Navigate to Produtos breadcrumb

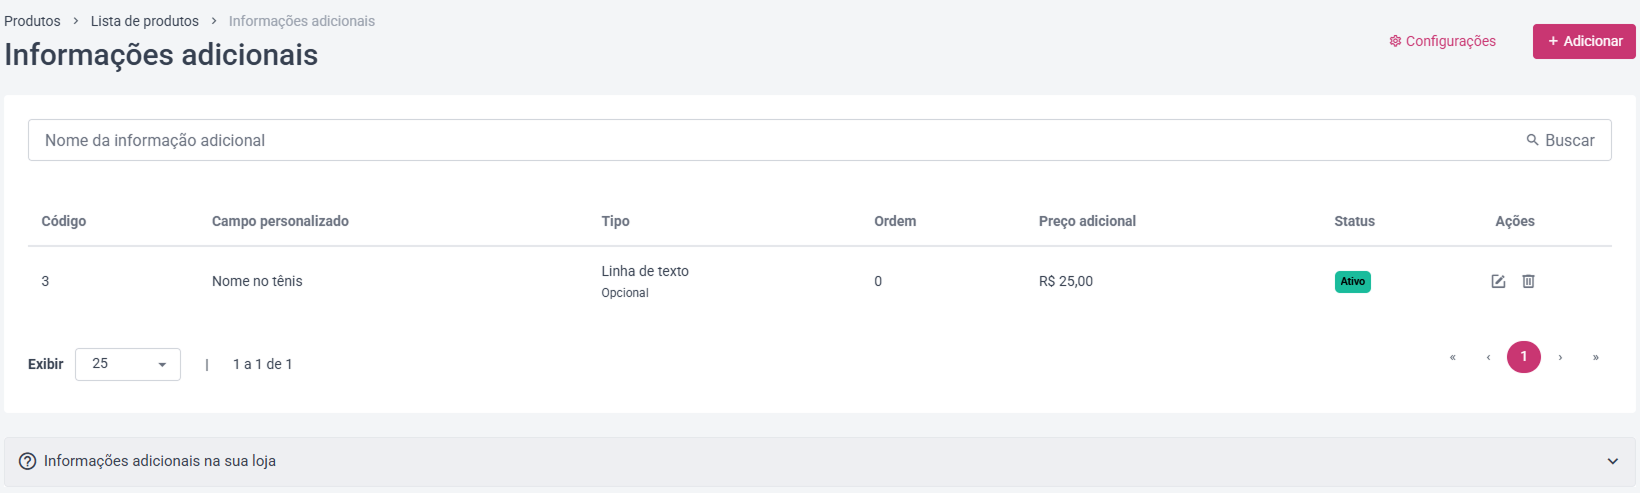pyautogui.click(x=32, y=21)
